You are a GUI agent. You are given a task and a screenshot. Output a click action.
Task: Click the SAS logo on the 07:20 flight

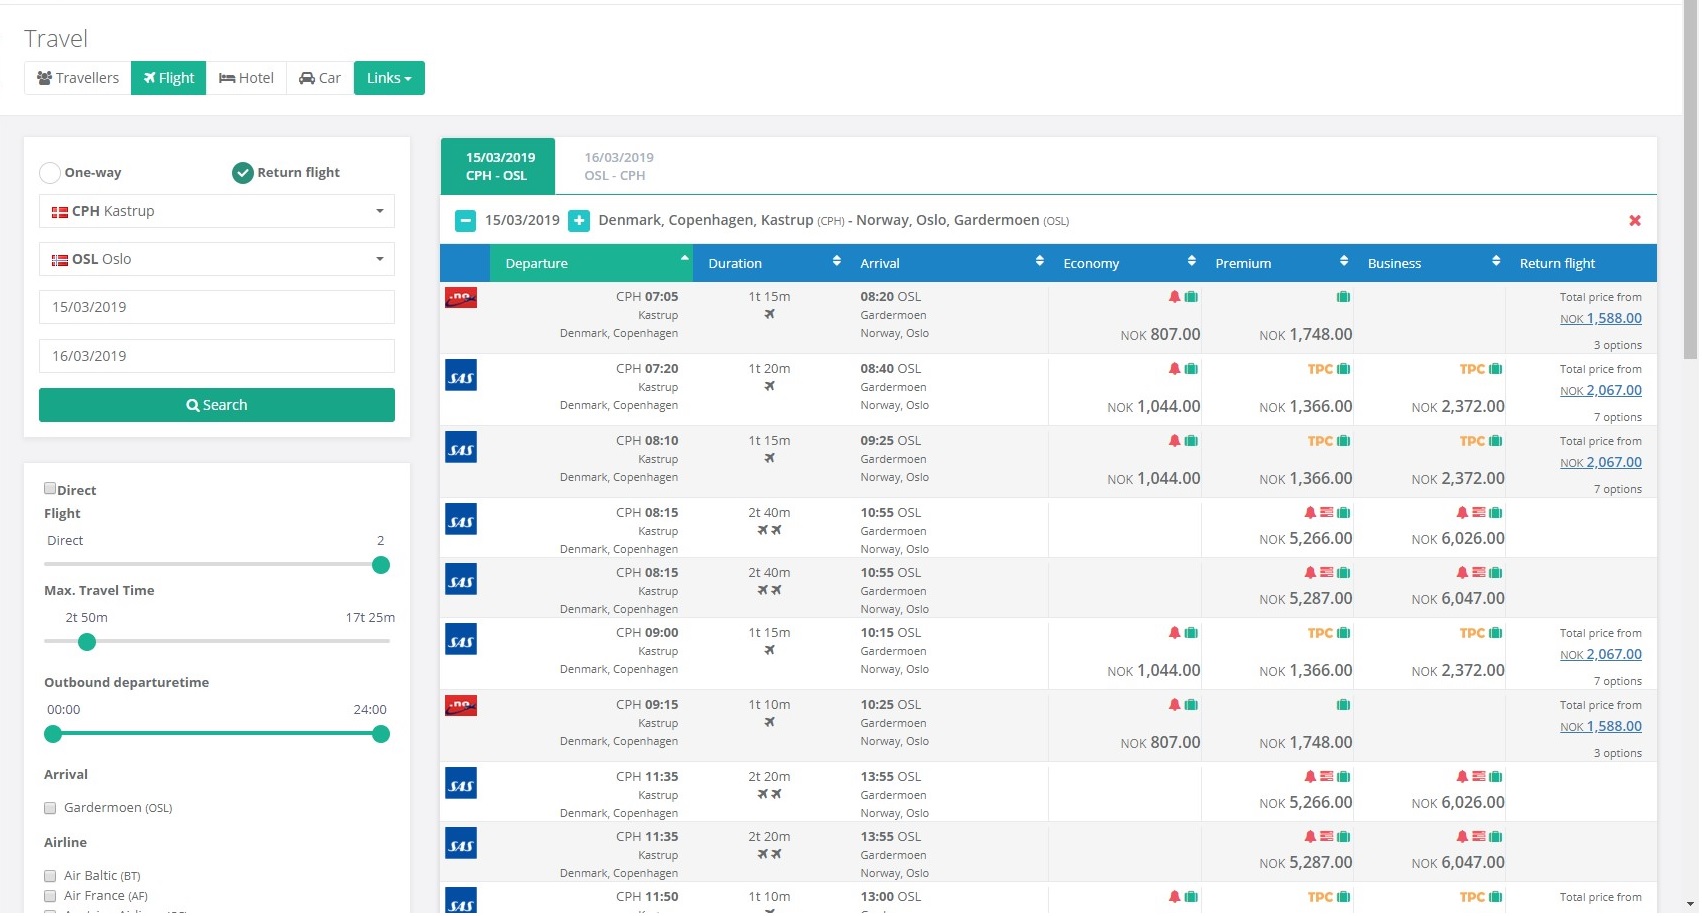(x=461, y=375)
